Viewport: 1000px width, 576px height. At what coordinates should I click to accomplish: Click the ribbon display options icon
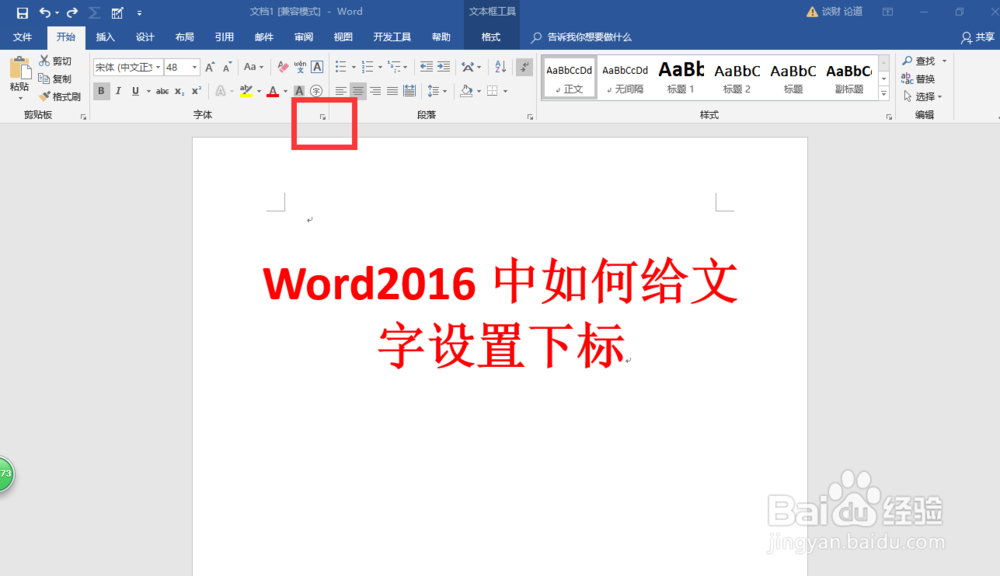pos(888,11)
